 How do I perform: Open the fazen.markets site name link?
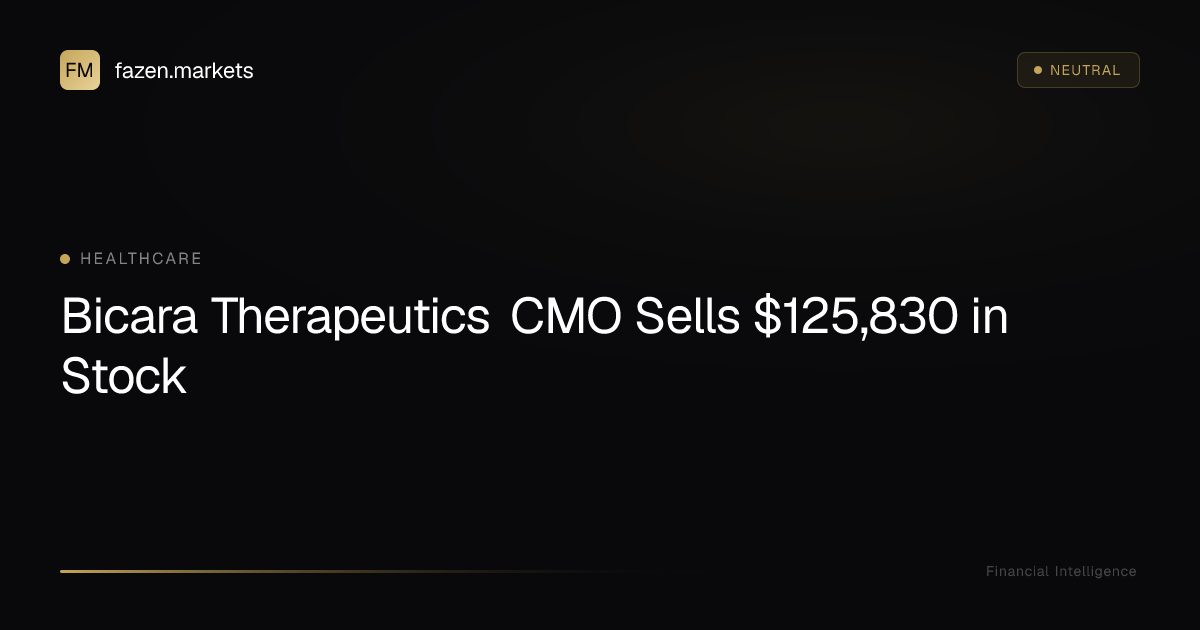click(184, 71)
